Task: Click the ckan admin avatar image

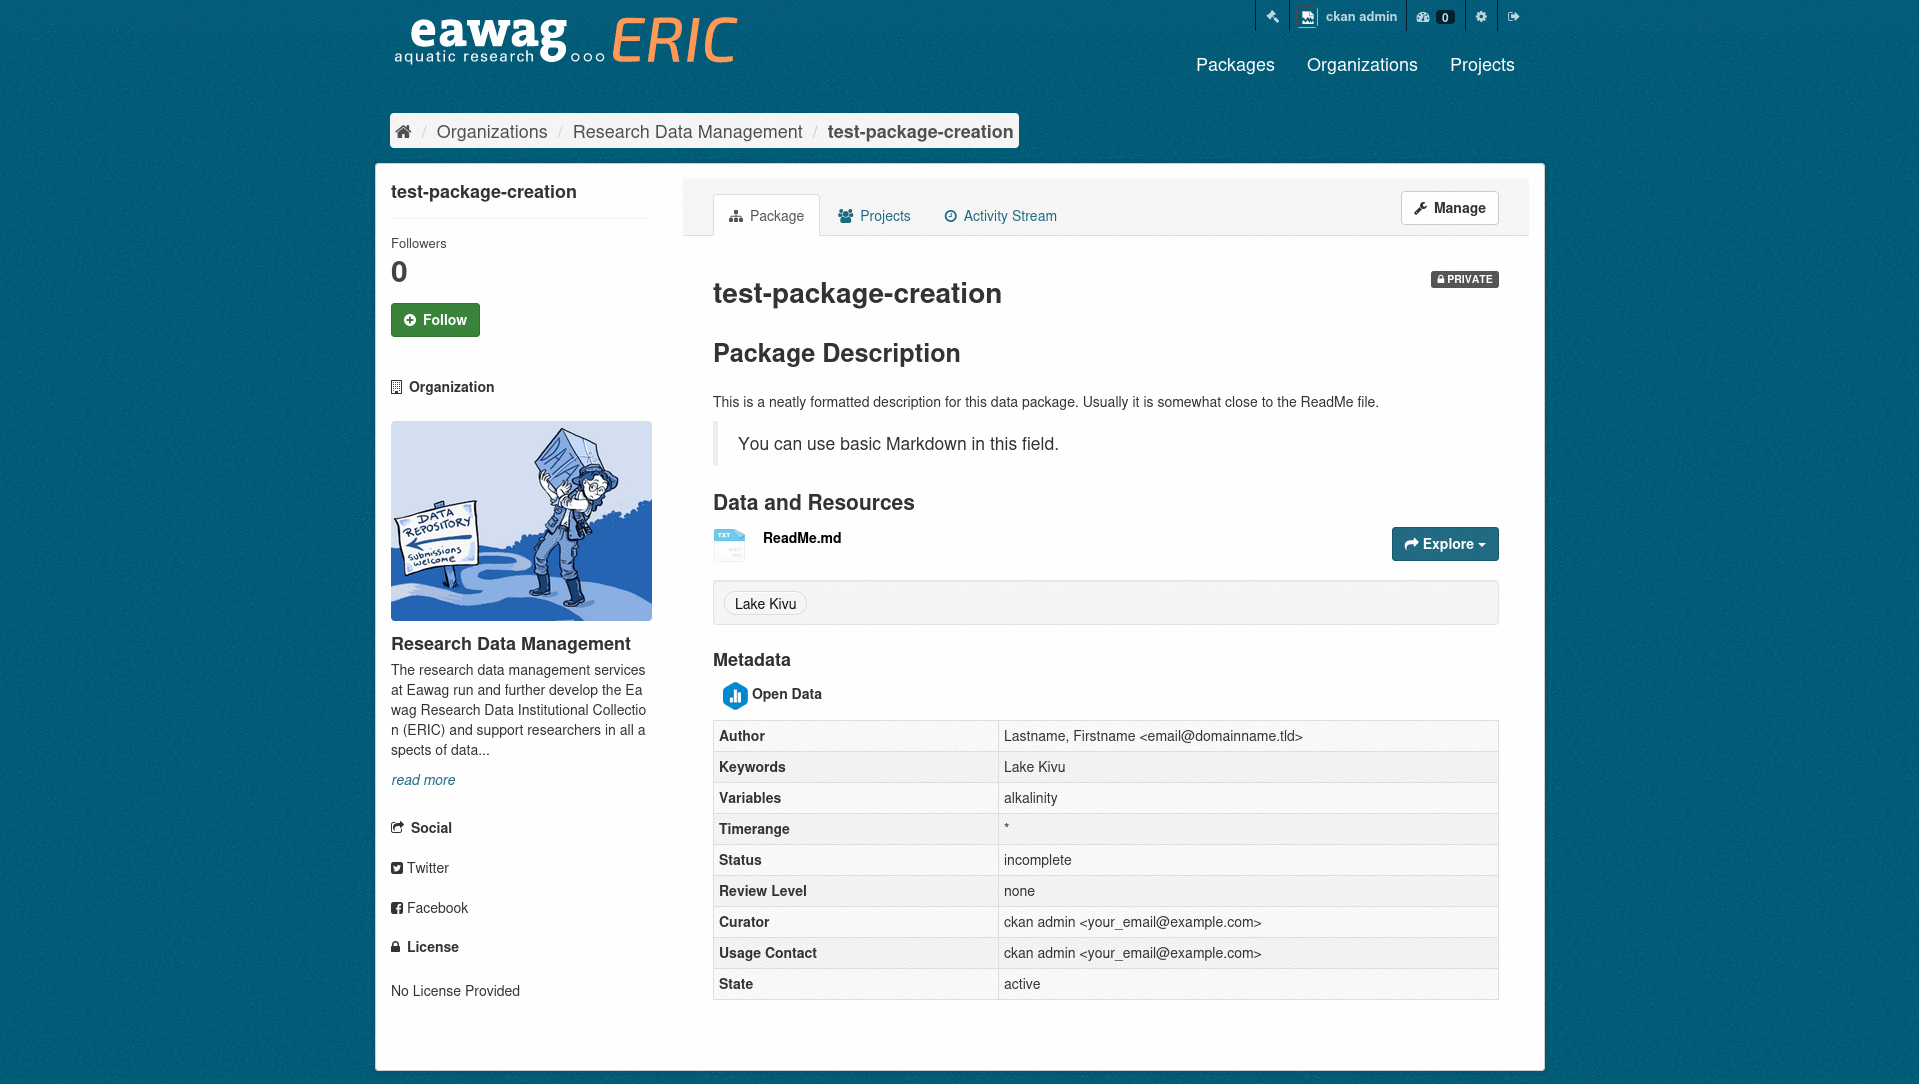Action: [x=1307, y=17]
